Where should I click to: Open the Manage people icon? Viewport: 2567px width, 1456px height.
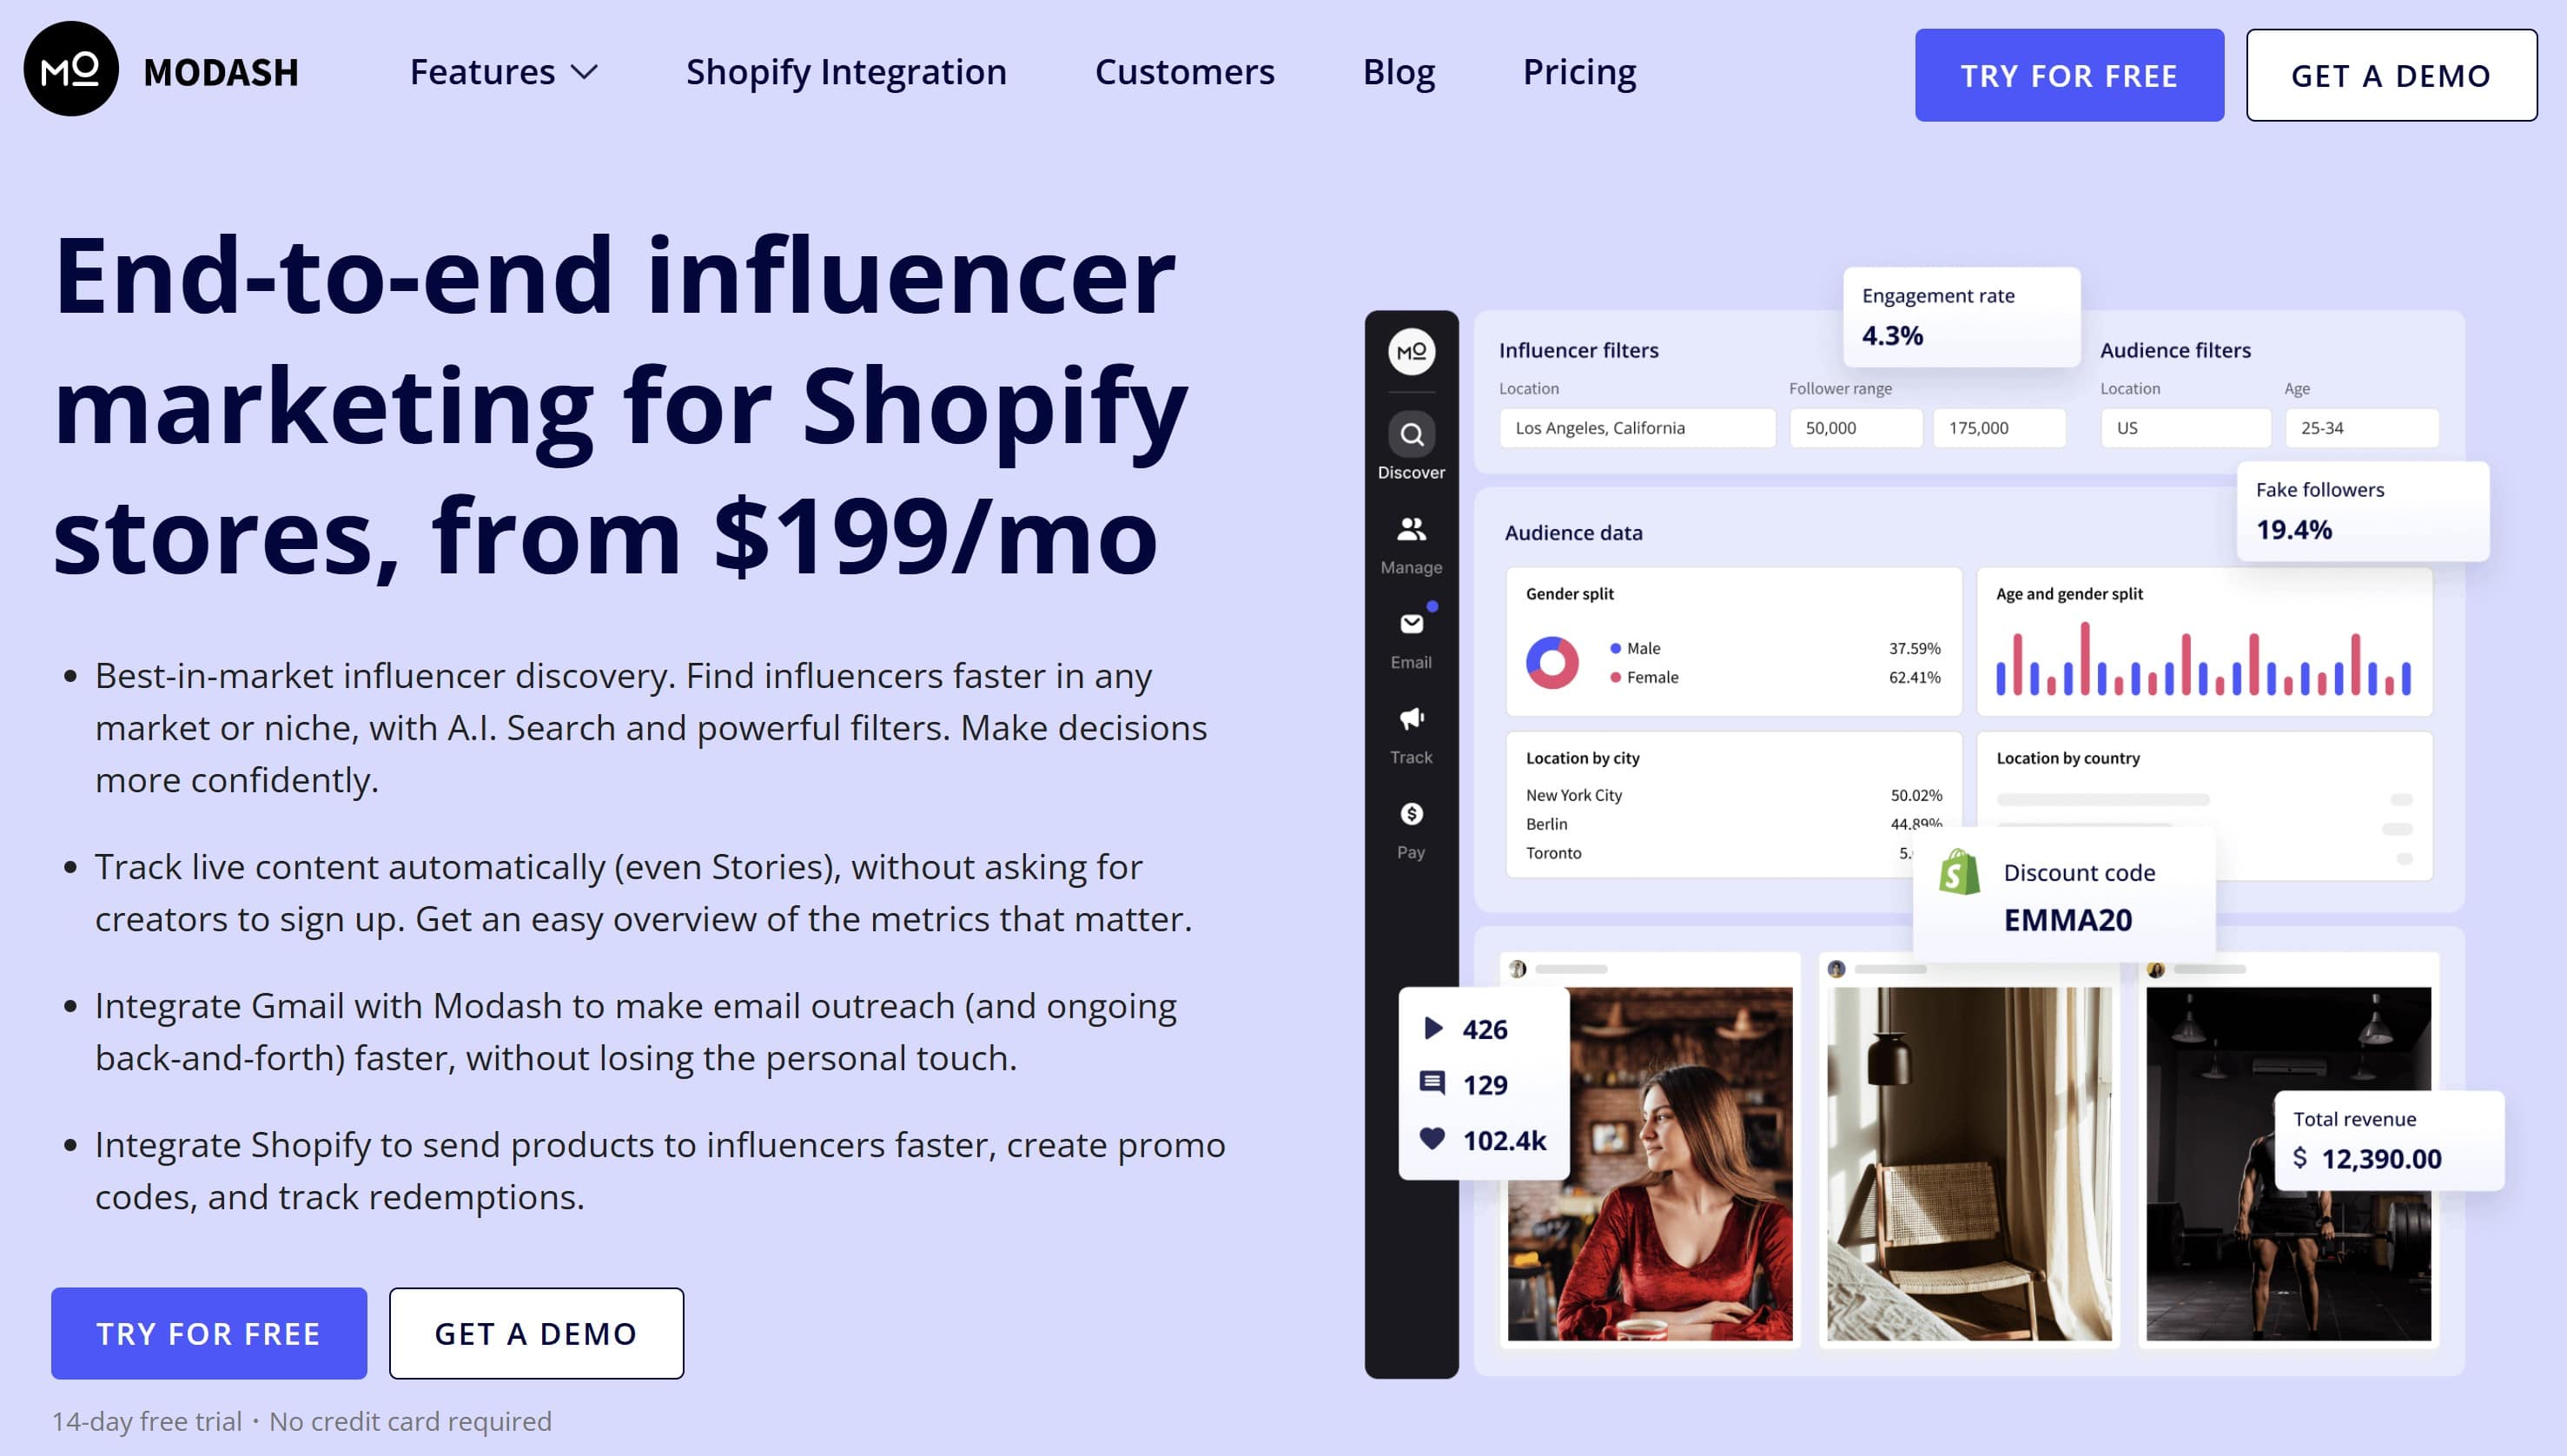click(1411, 529)
